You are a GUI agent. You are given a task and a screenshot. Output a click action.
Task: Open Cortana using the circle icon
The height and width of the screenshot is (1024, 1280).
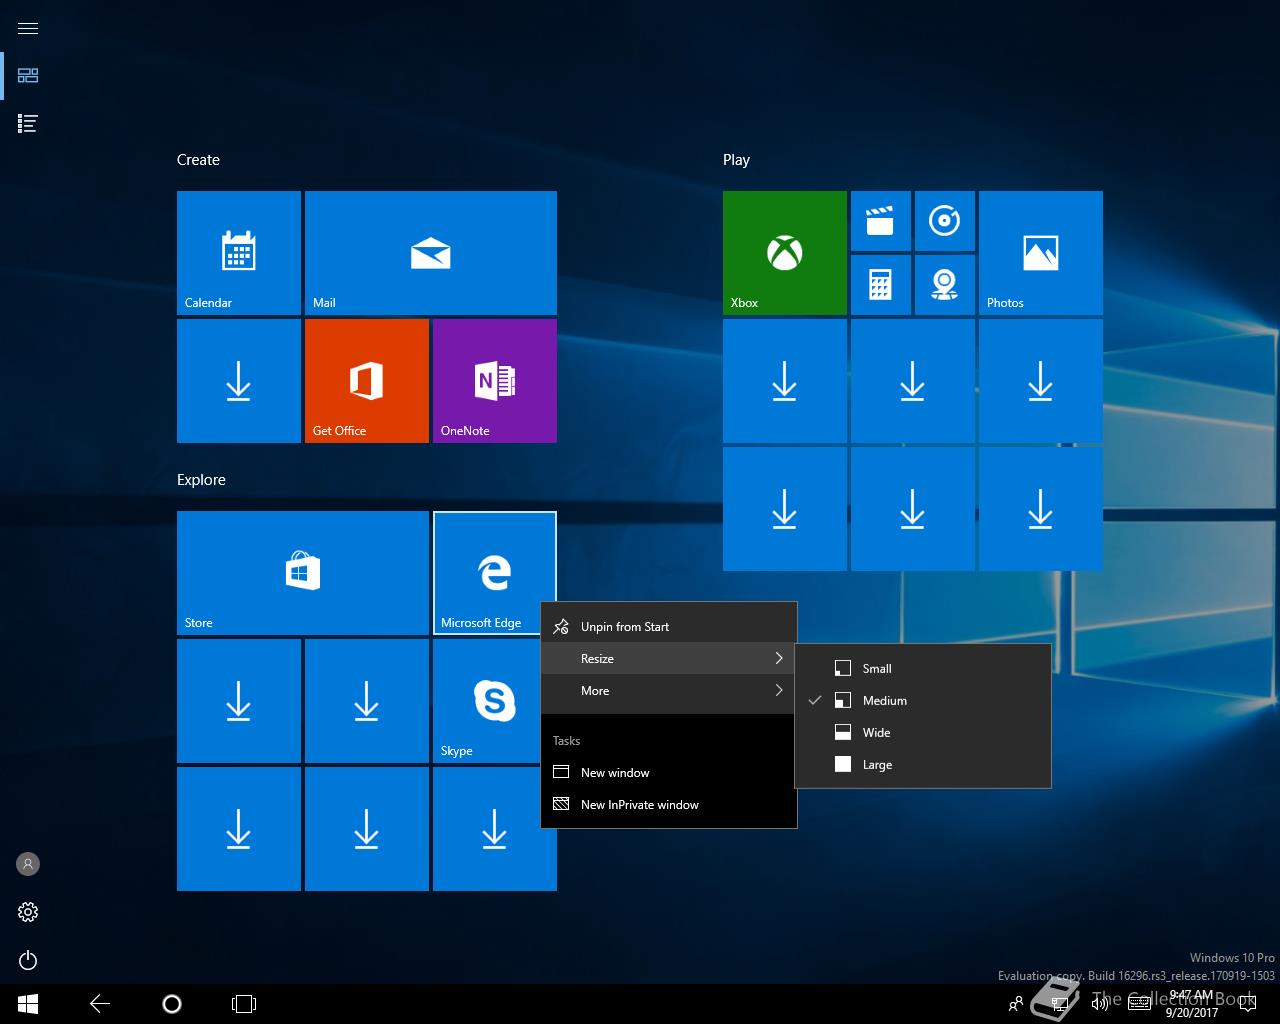[172, 1004]
